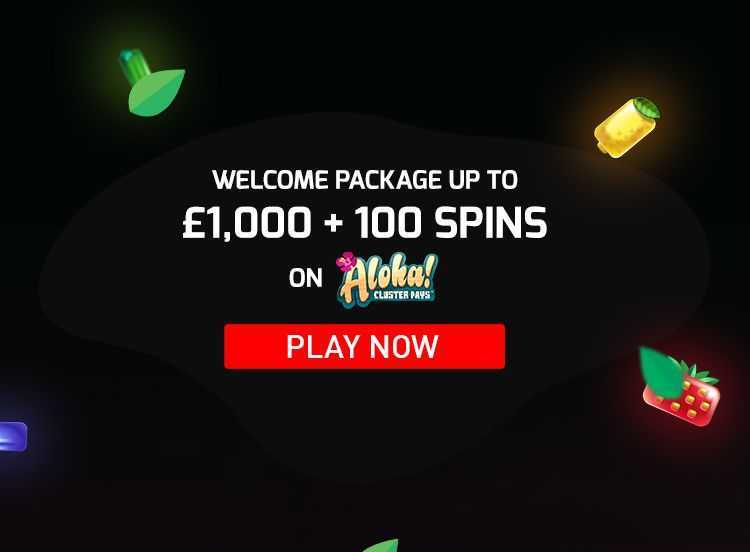Open the Aloha! Cluster Pays game logo

(387, 278)
